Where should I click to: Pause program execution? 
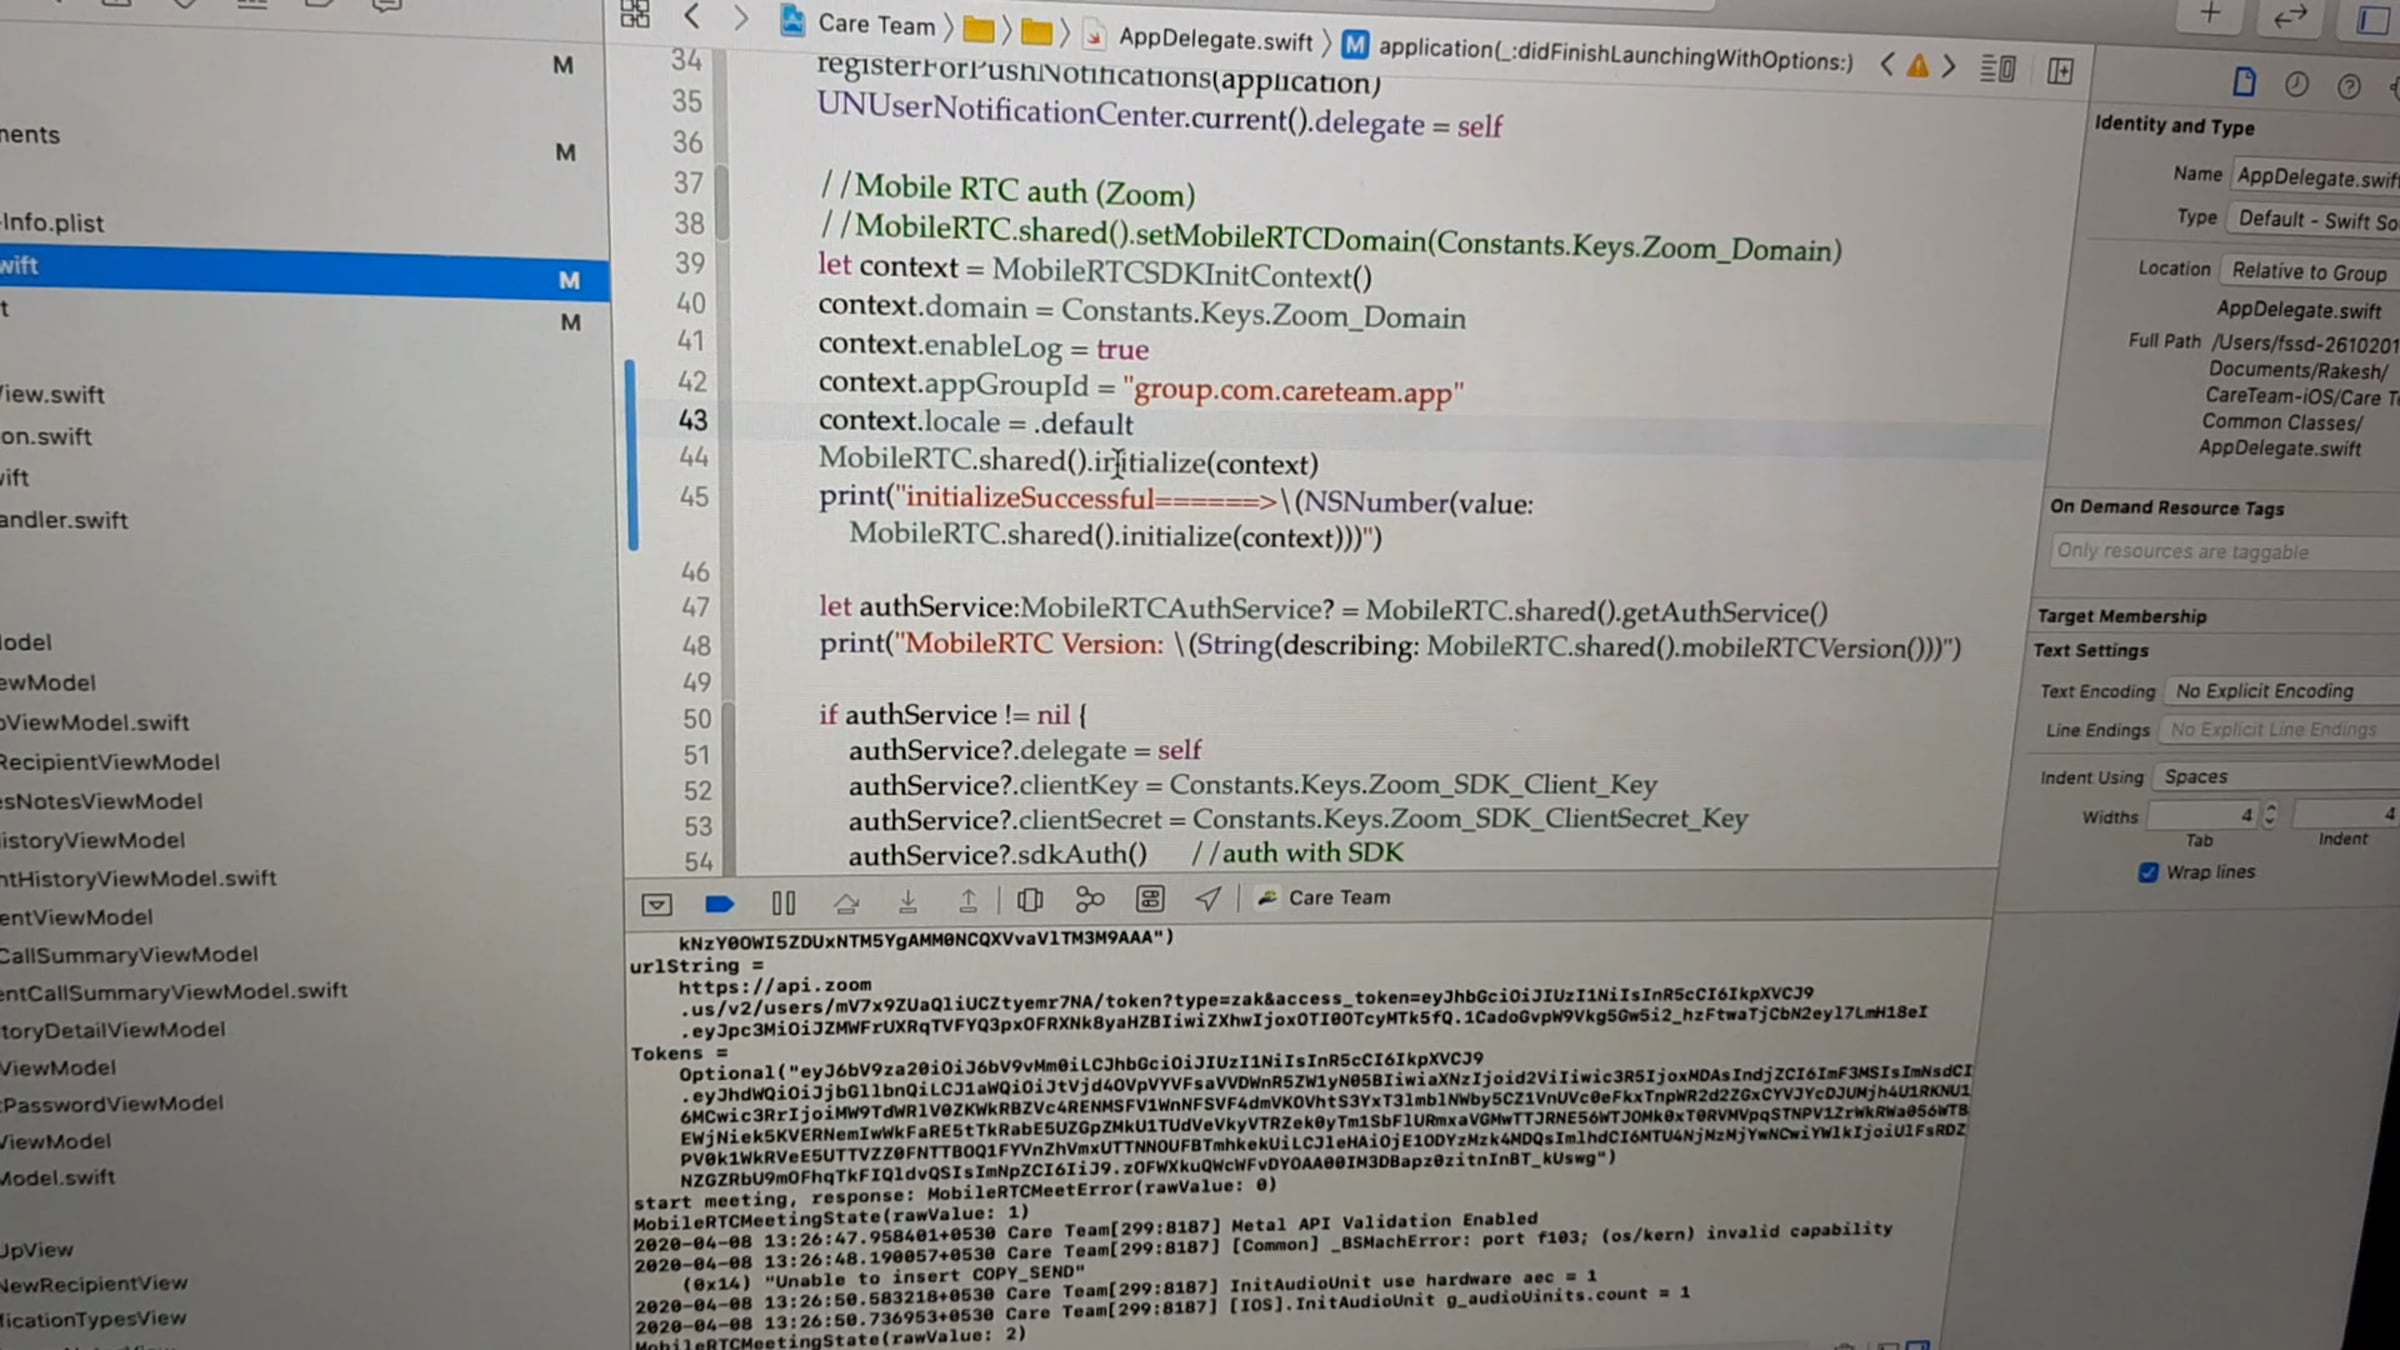(784, 903)
